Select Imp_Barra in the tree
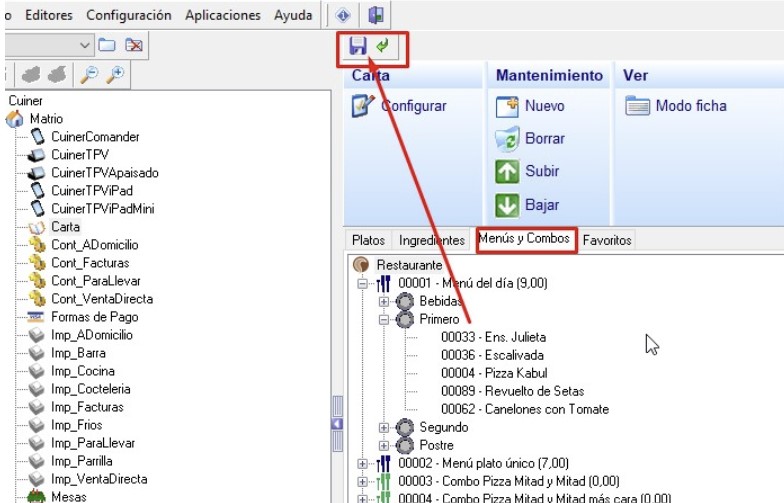 (78, 353)
